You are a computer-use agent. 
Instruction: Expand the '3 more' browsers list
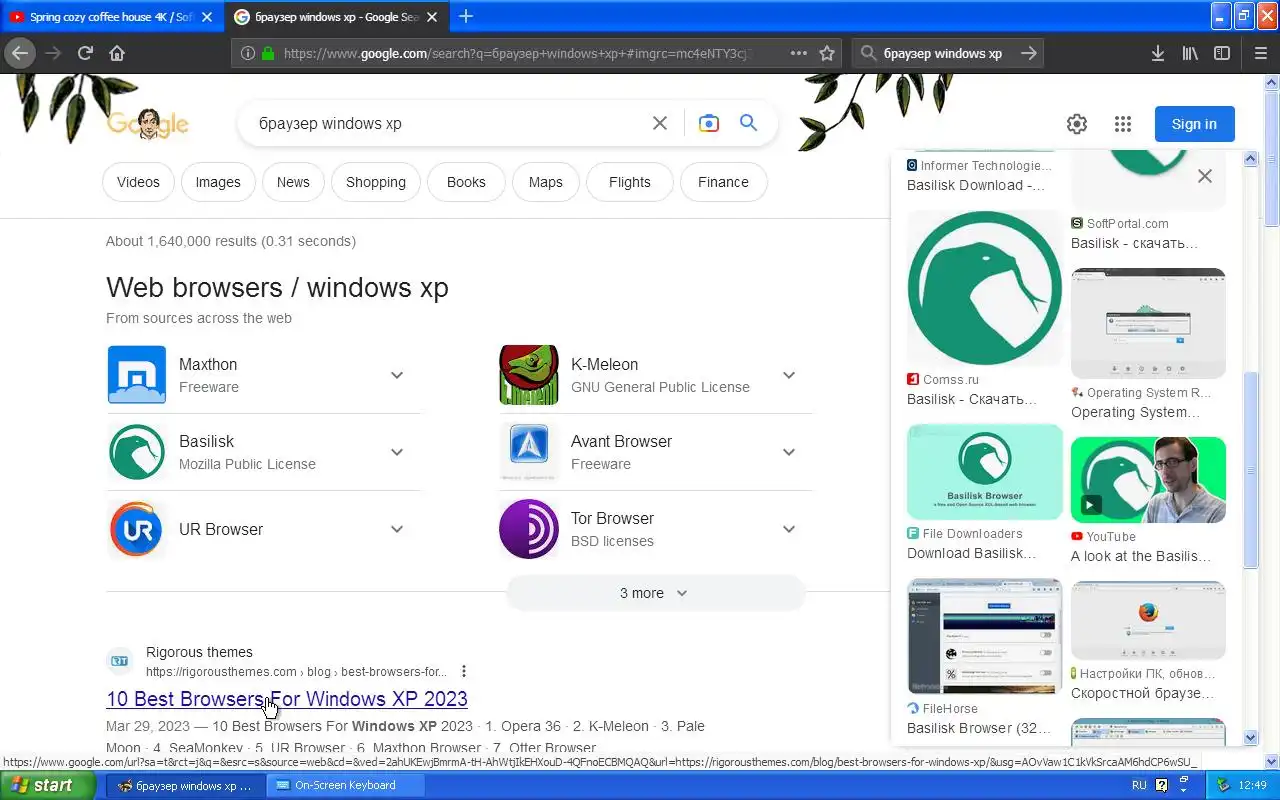655,593
